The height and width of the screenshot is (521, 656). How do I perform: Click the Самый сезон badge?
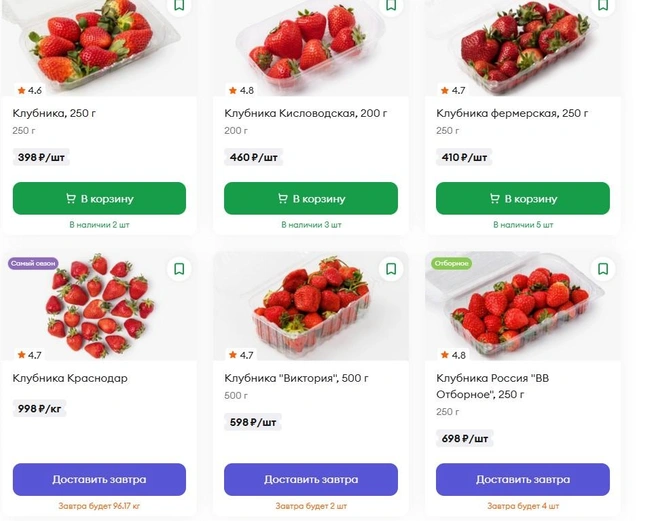point(33,263)
